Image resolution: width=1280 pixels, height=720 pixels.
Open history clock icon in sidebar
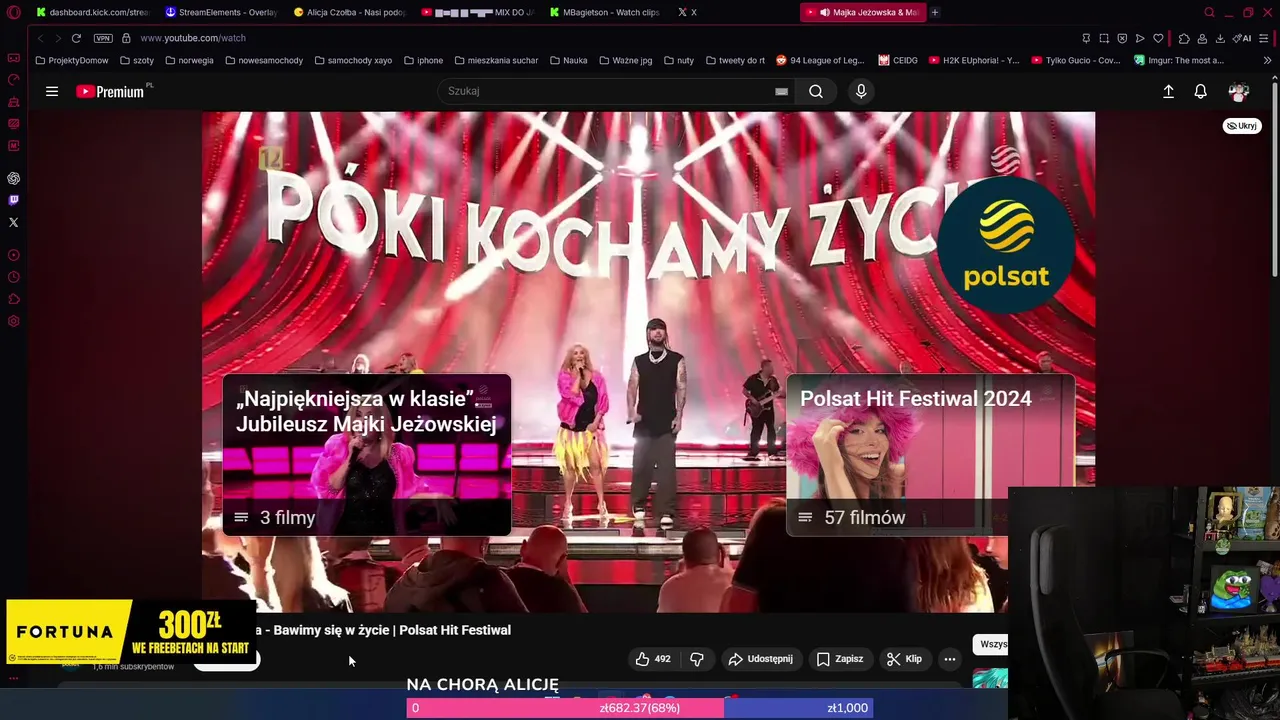13,277
